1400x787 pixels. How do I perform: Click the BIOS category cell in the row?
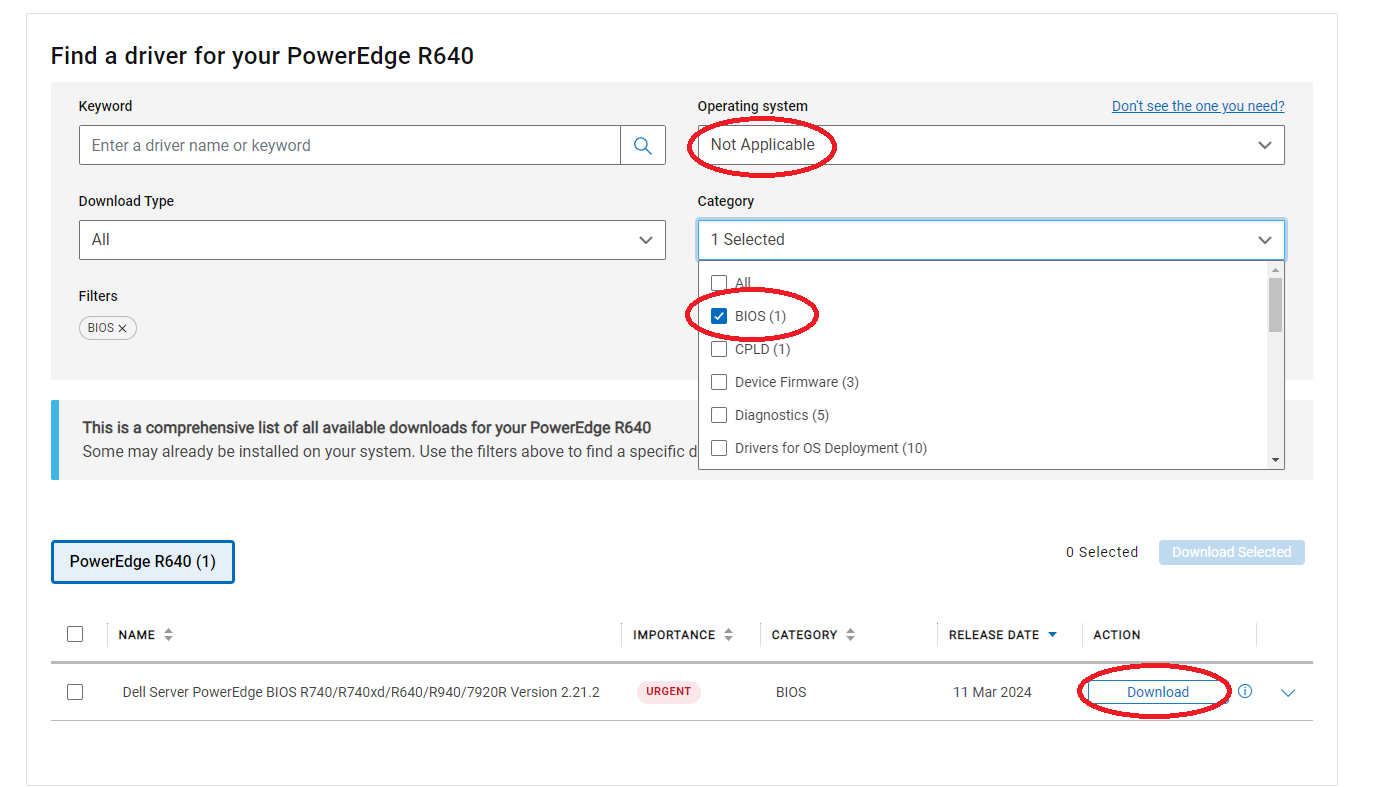coord(791,692)
